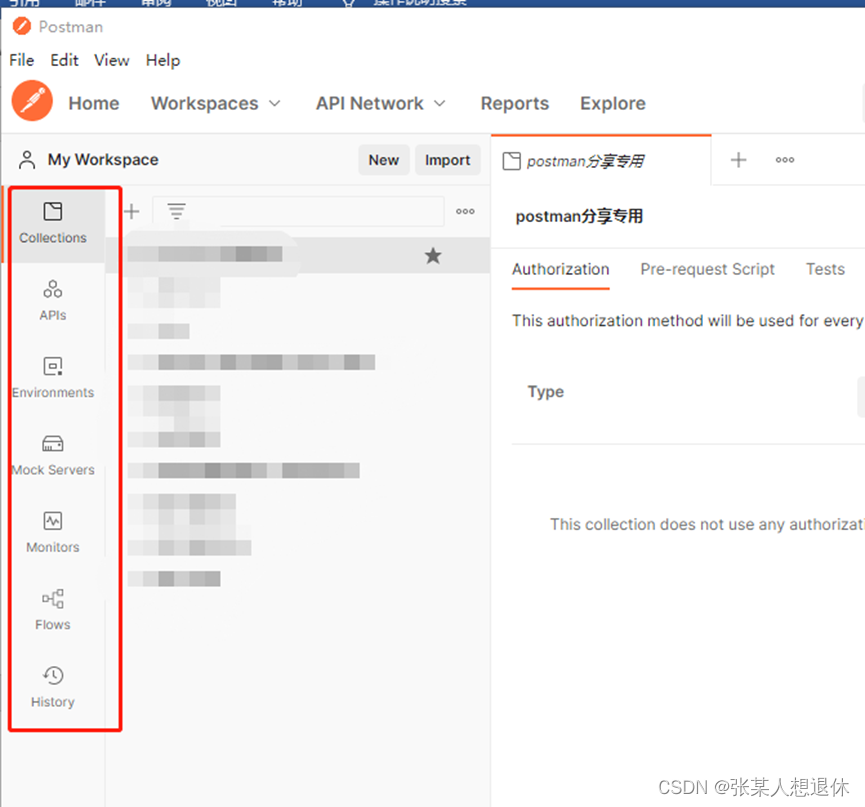Open the View menu
Screen dimensions: 865x807
tap(111, 60)
